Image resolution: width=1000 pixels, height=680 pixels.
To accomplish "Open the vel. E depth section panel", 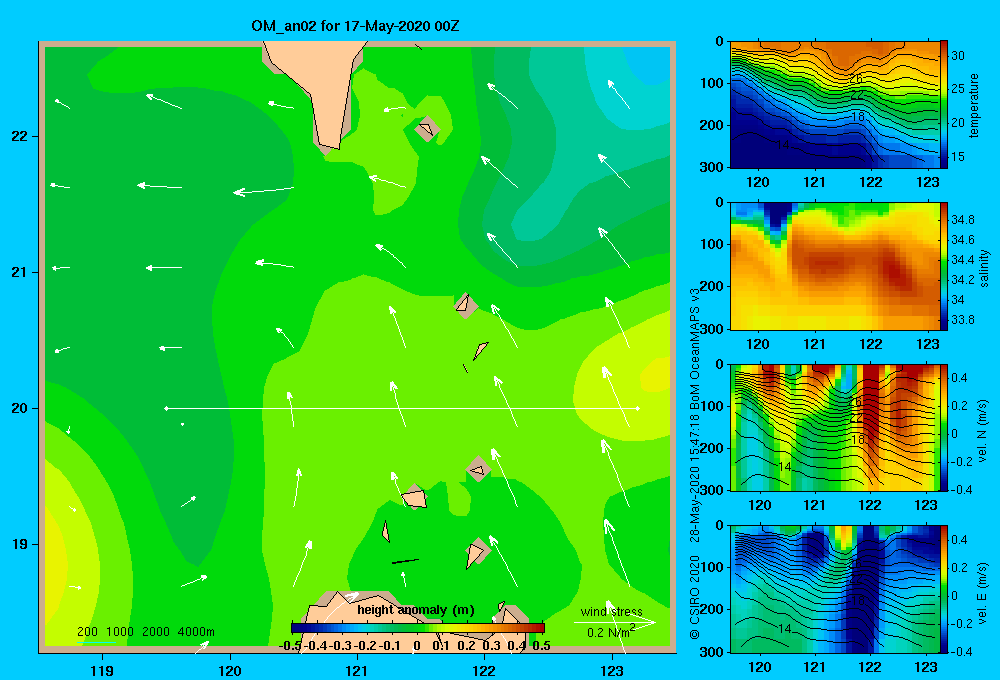I will pyautogui.click(x=834, y=589).
